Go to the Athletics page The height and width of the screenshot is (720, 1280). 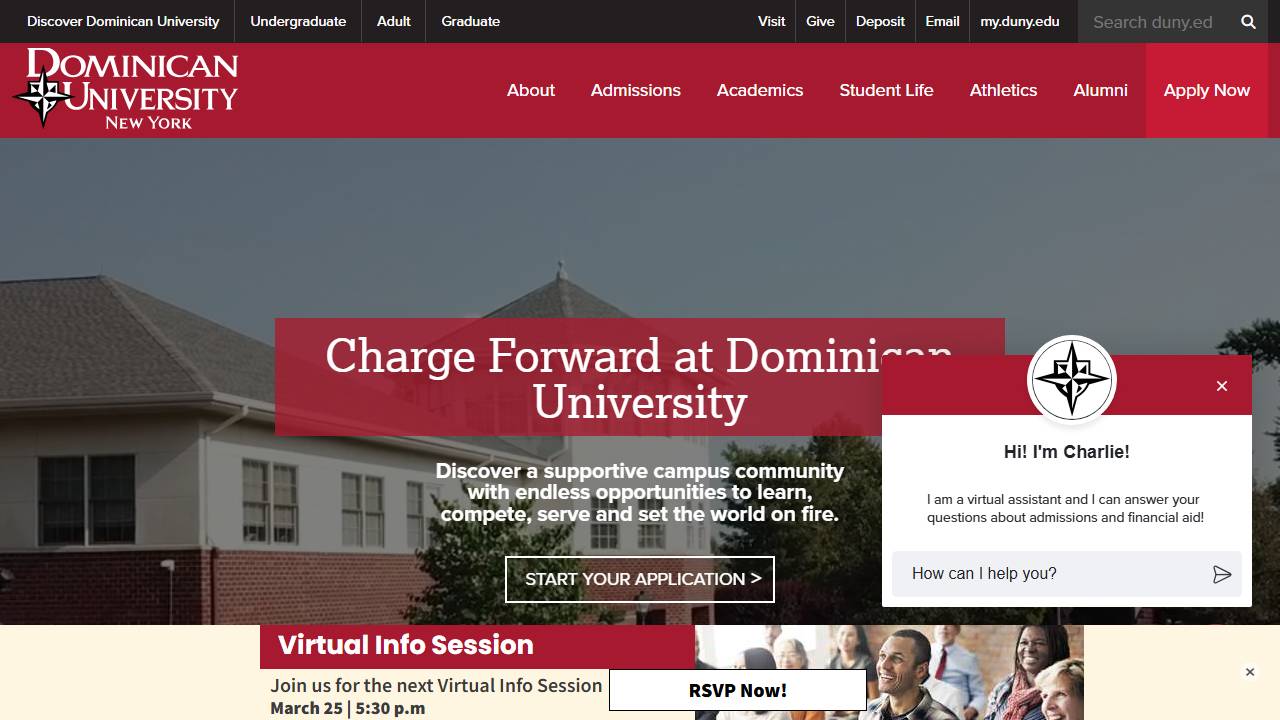point(1003,90)
